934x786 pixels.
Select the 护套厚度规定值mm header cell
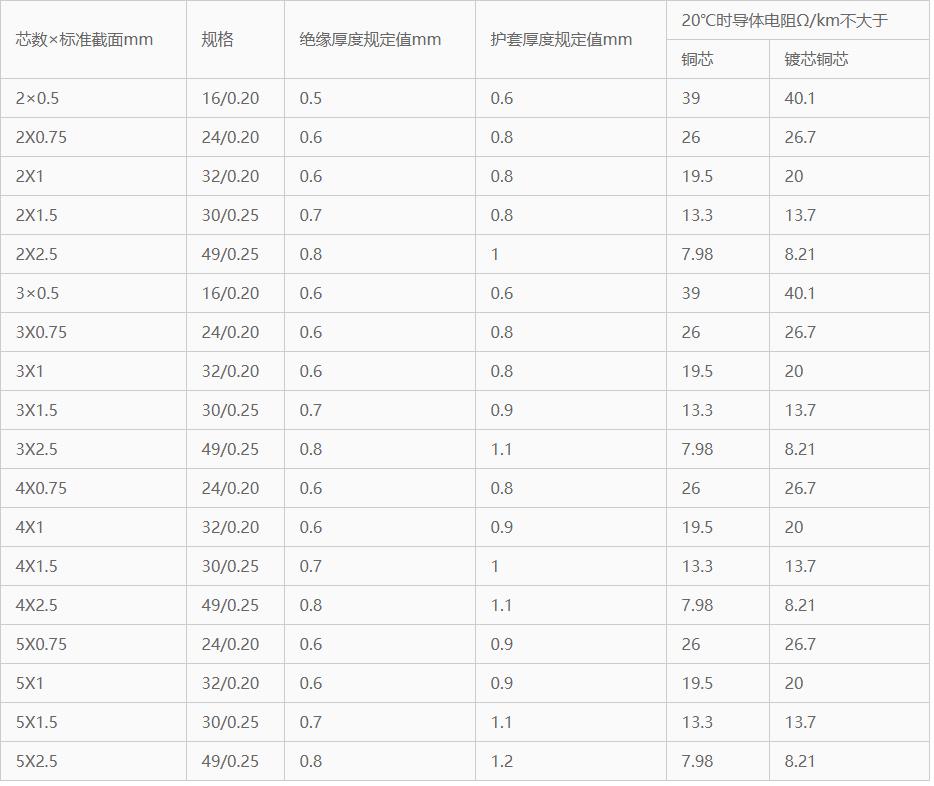[561, 40]
